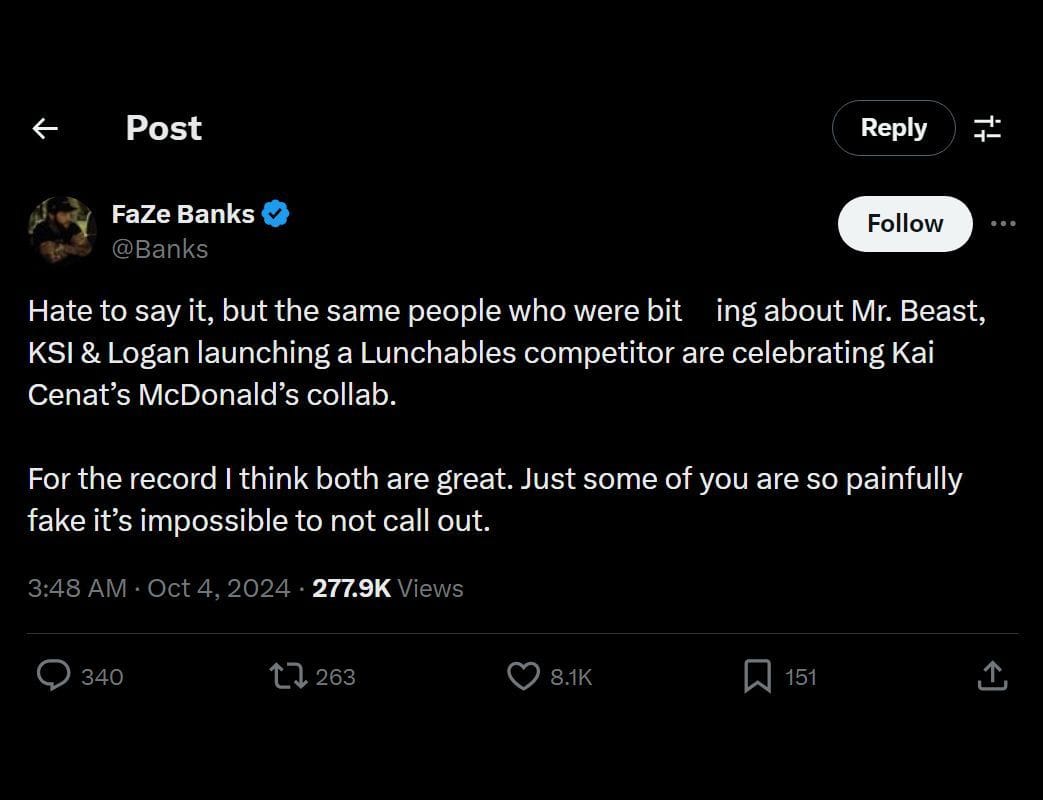Viewport: 1043px width, 800px height.
Task: Click the Post header tab
Action: 163,128
